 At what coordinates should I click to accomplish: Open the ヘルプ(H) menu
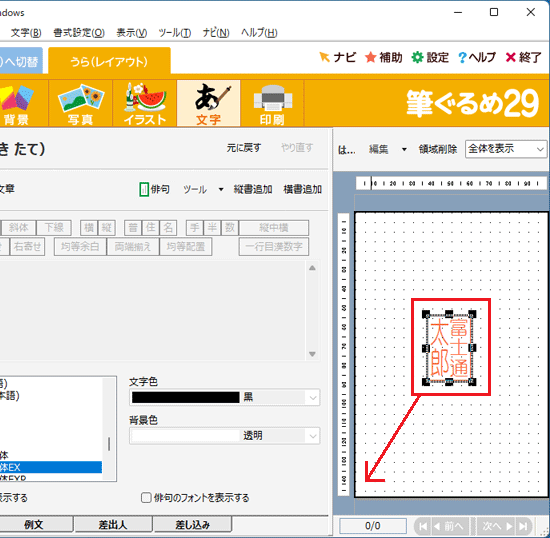(259, 33)
